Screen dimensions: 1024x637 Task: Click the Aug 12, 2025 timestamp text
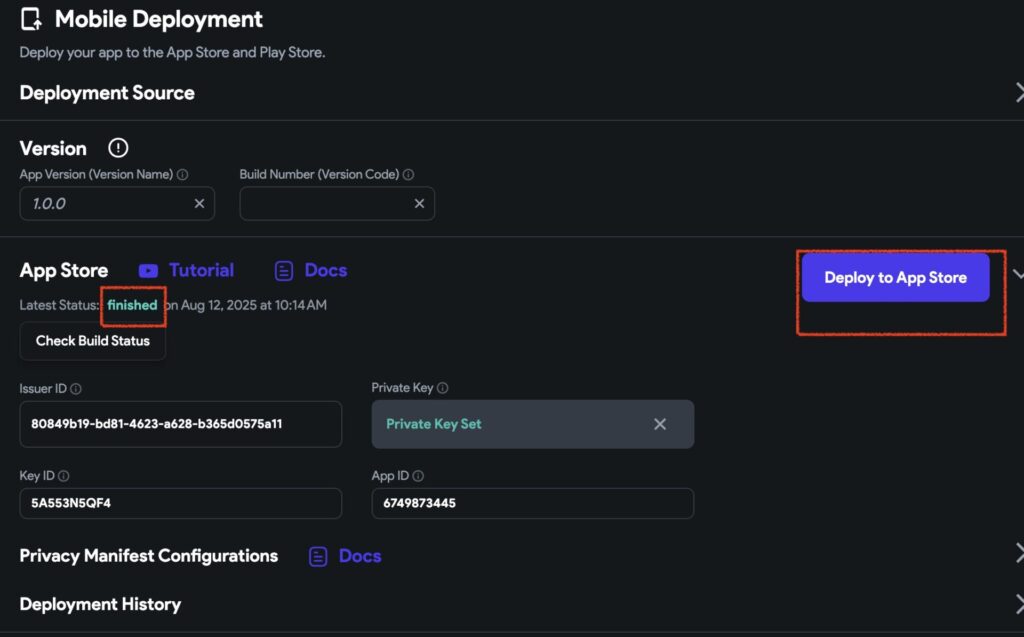click(254, 305)
